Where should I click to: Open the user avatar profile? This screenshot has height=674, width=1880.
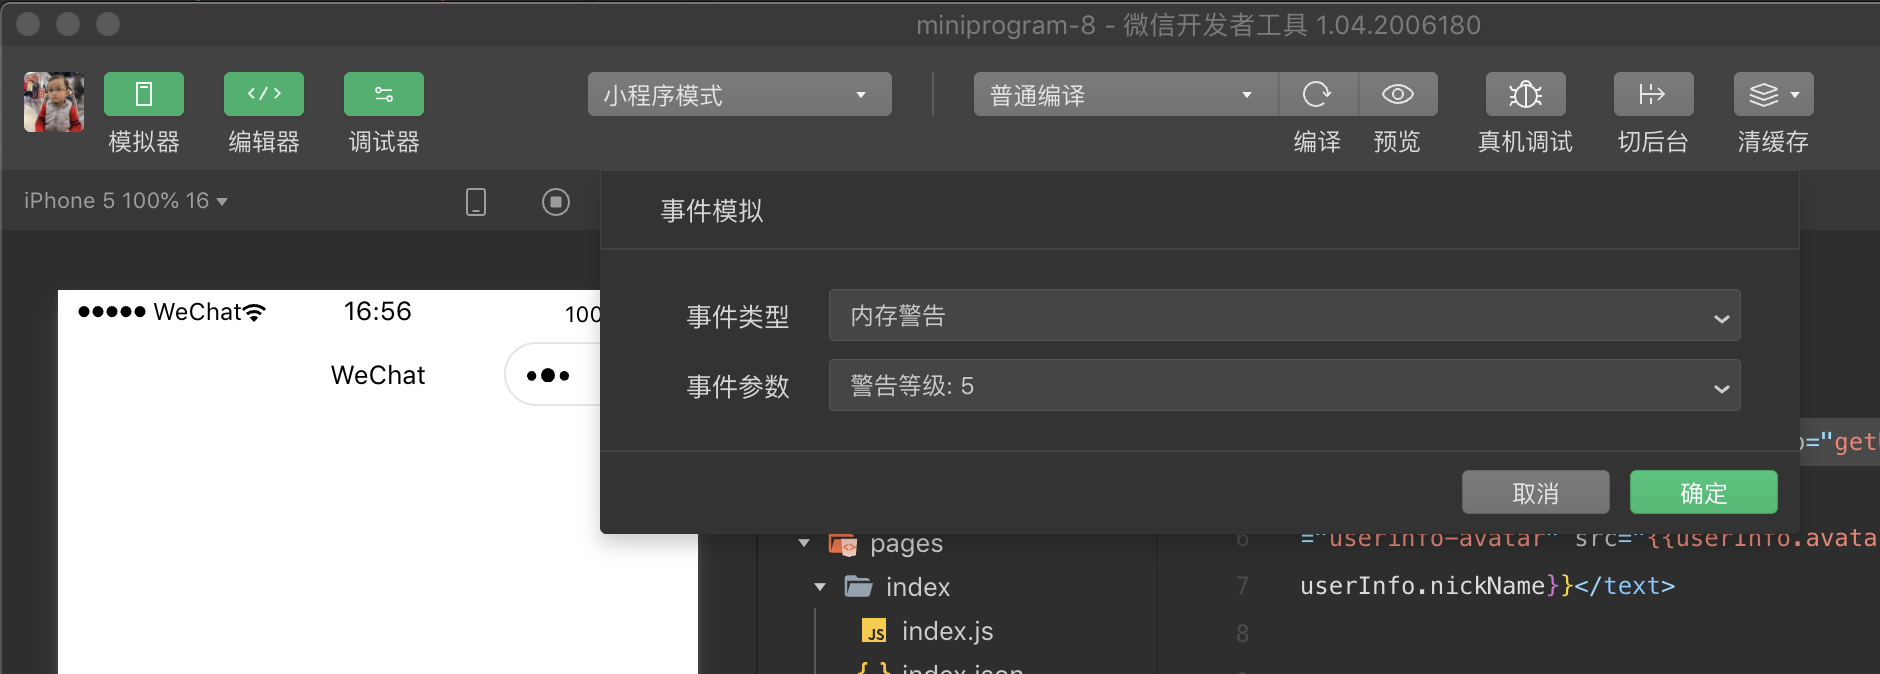pos(54,102)
